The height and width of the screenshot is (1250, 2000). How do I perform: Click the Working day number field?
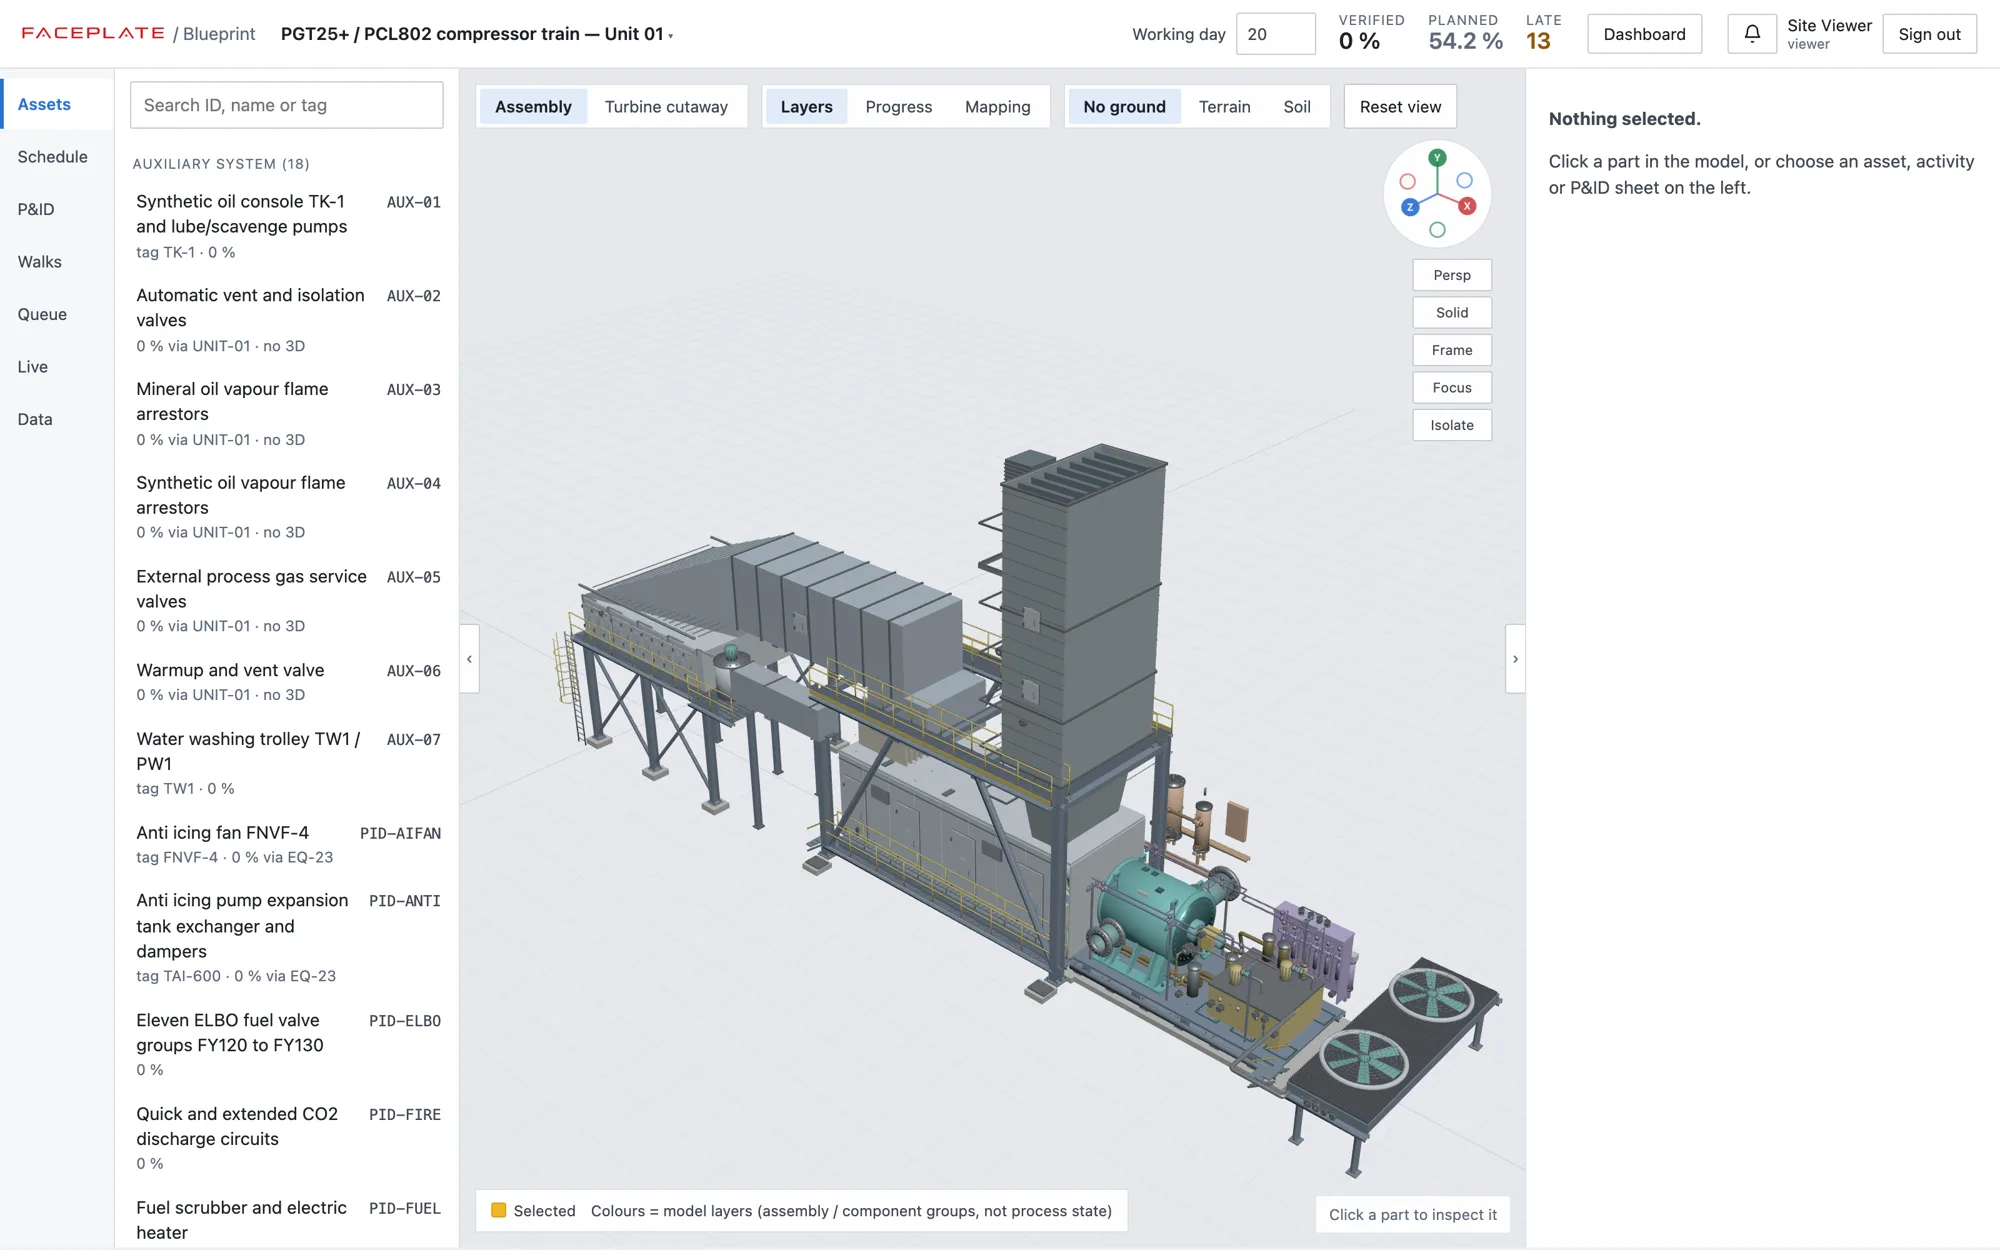[1275, 34]
